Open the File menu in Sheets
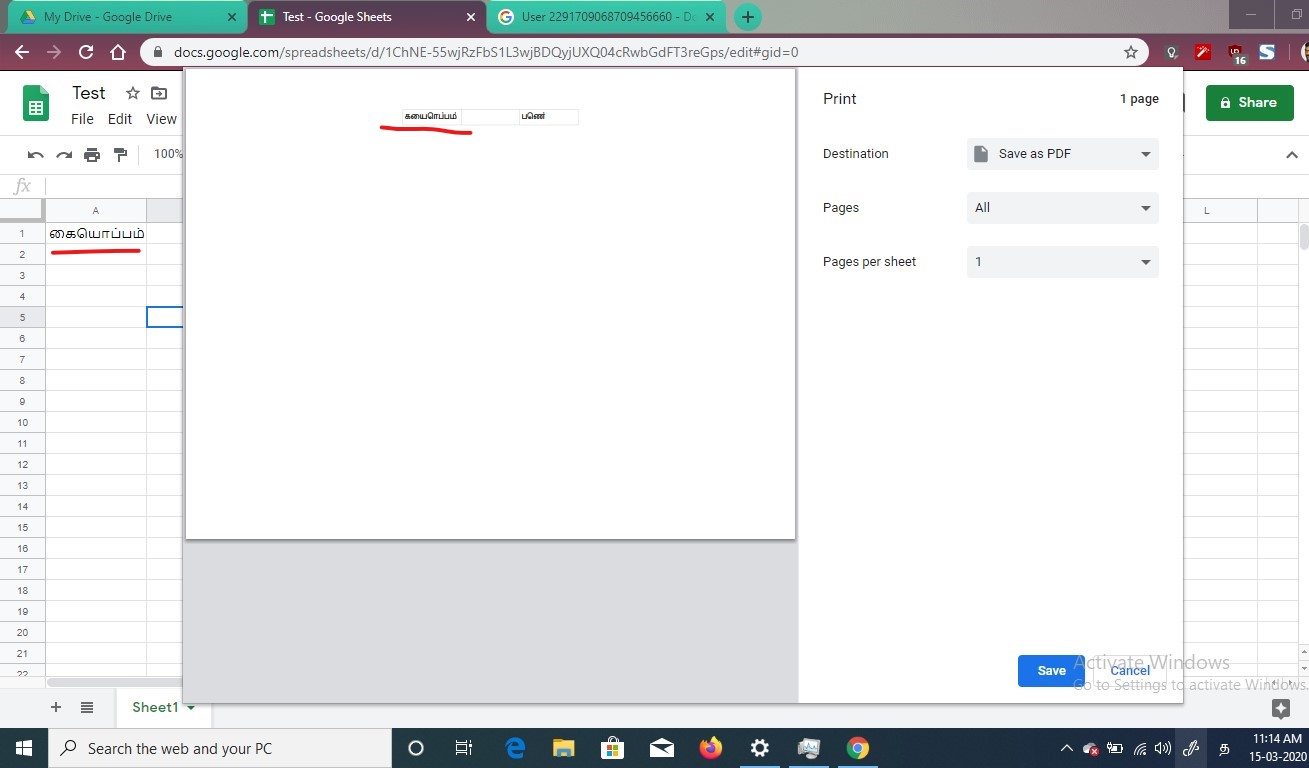The height and width of the screenshot is (768, 1309). (x=82, y=119)
